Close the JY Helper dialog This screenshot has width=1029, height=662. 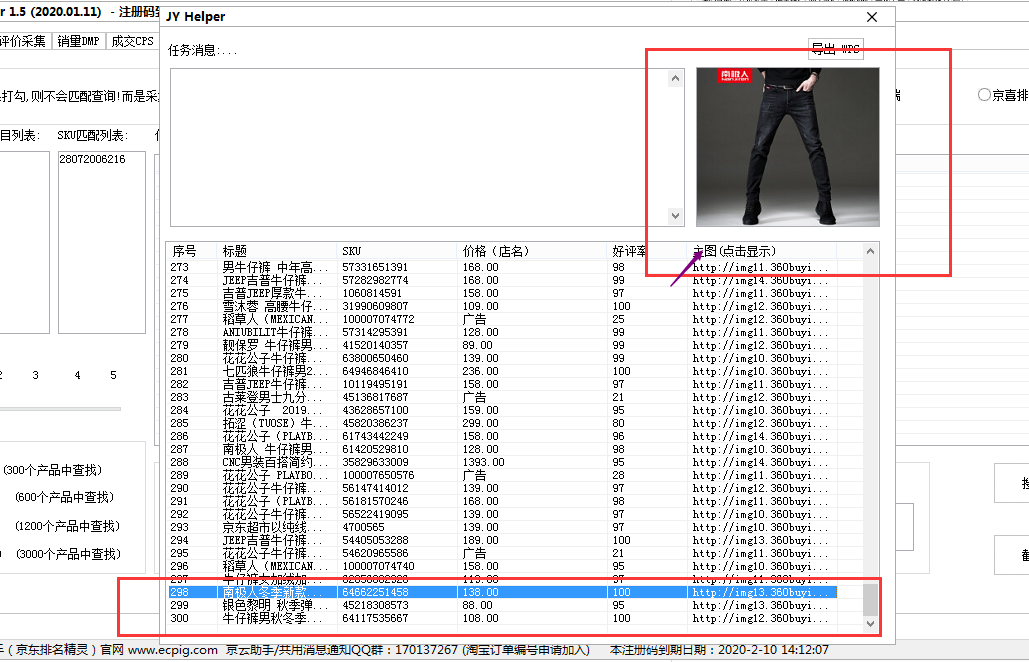(872, 17)
